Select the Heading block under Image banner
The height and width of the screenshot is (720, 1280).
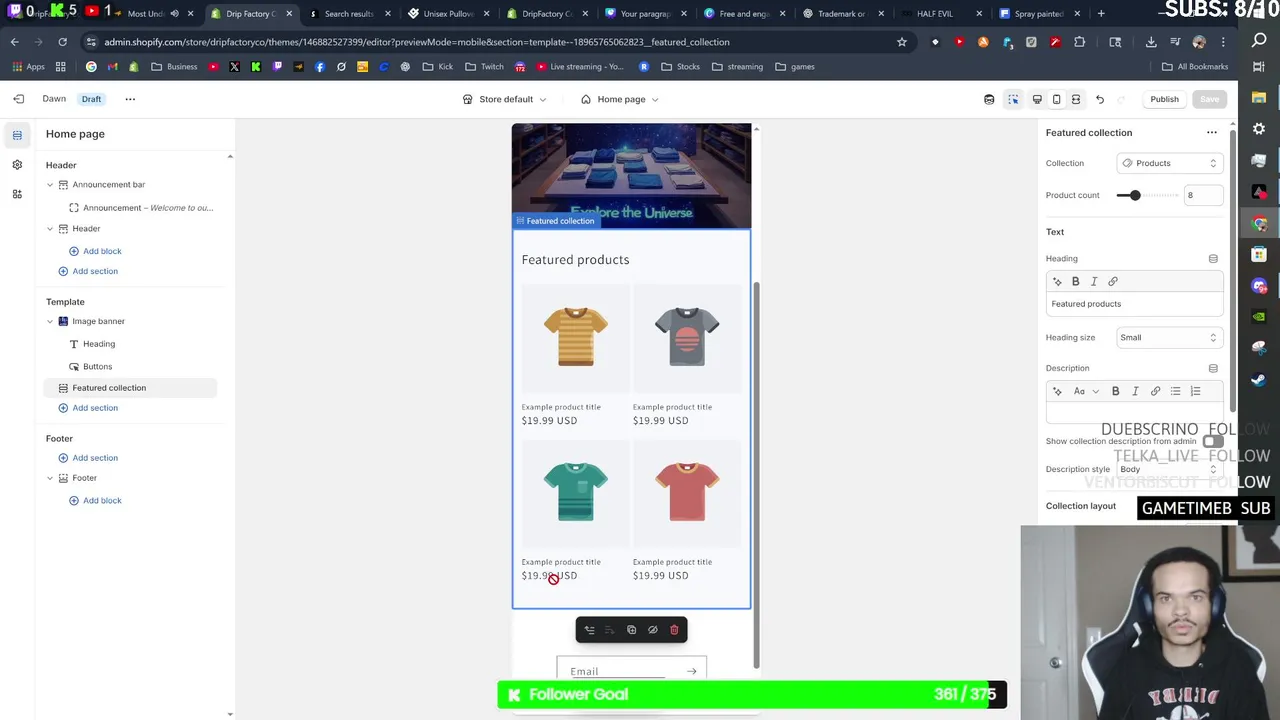click(99, 344)
